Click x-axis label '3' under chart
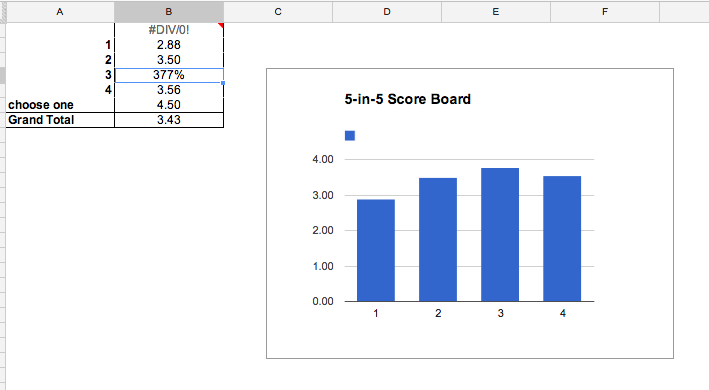This screenshot has width=709, height=390. pos(501,313)
